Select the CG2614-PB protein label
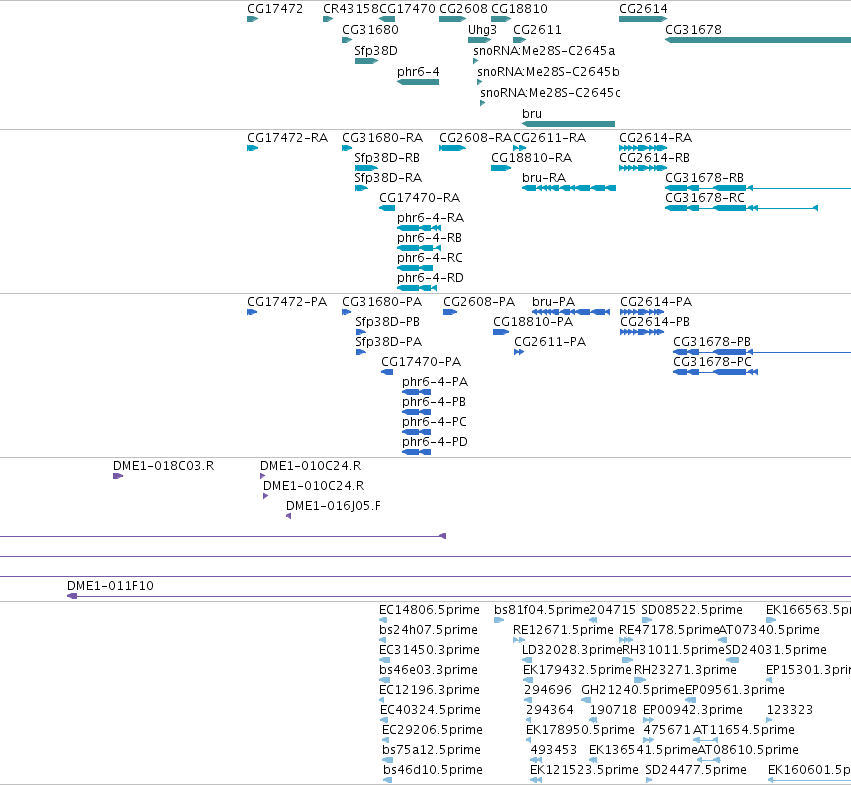 pyautogui.click(x=655, y=322)
